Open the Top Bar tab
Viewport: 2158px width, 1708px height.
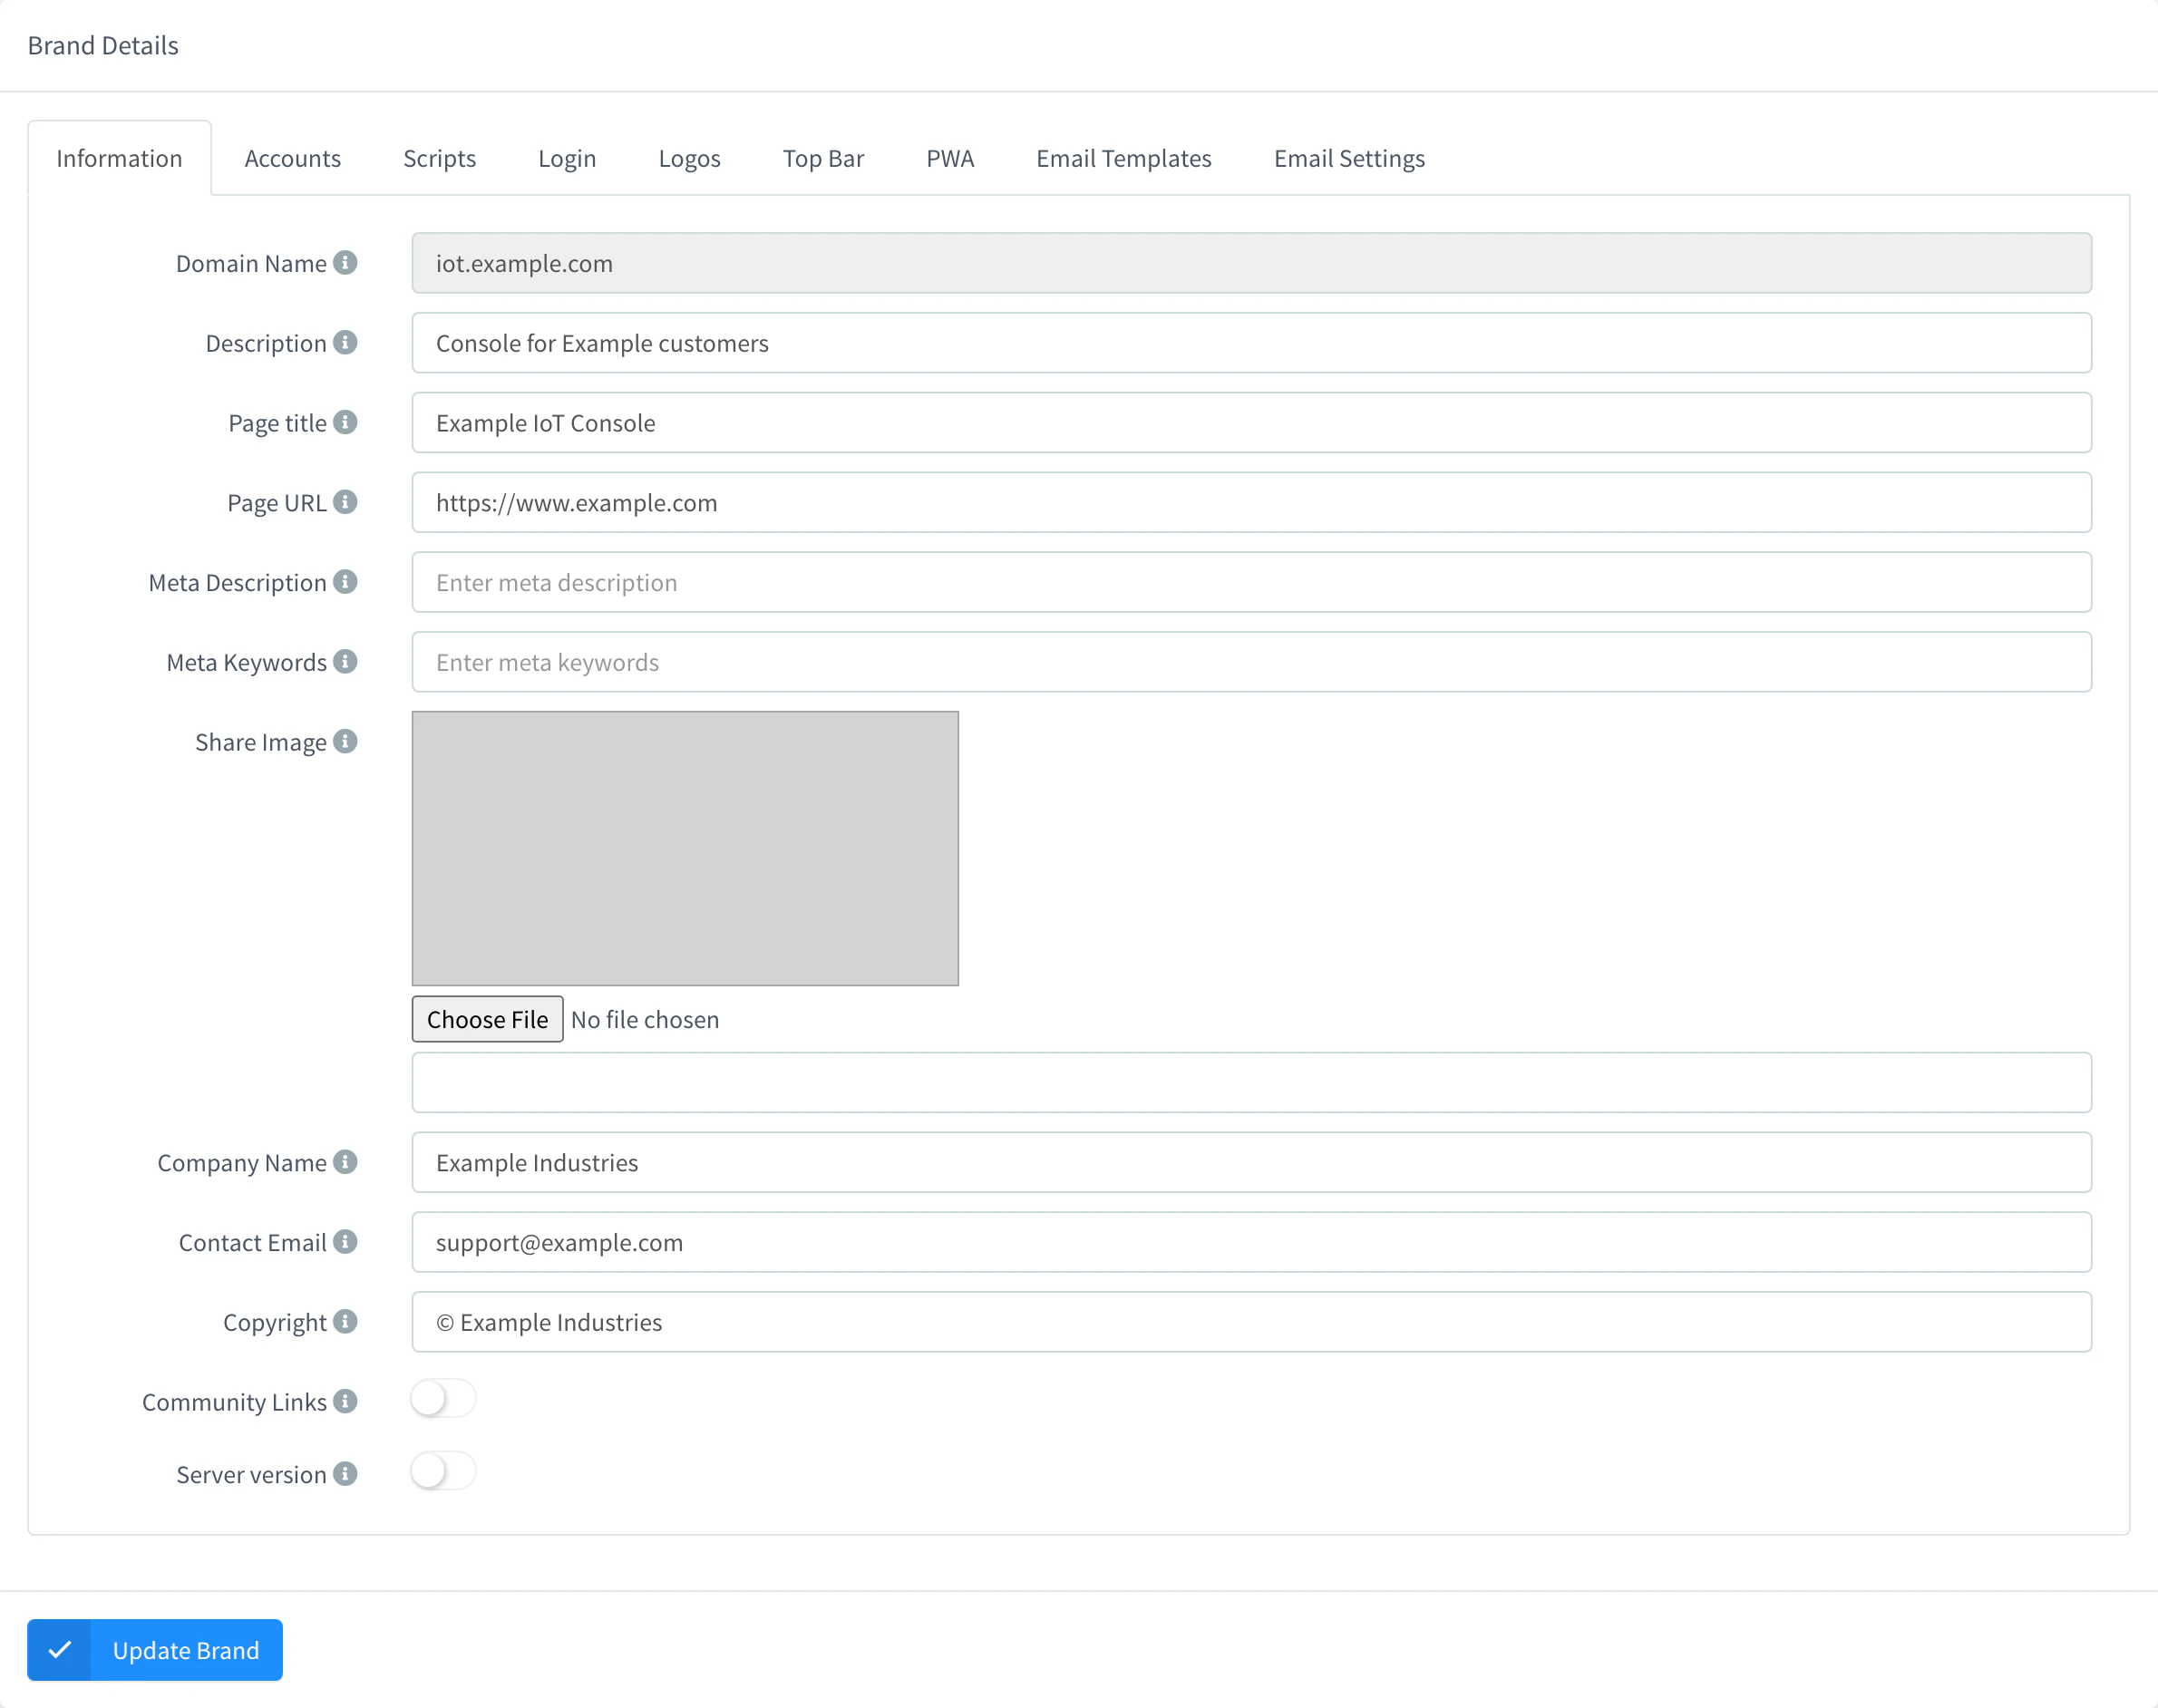823,158
